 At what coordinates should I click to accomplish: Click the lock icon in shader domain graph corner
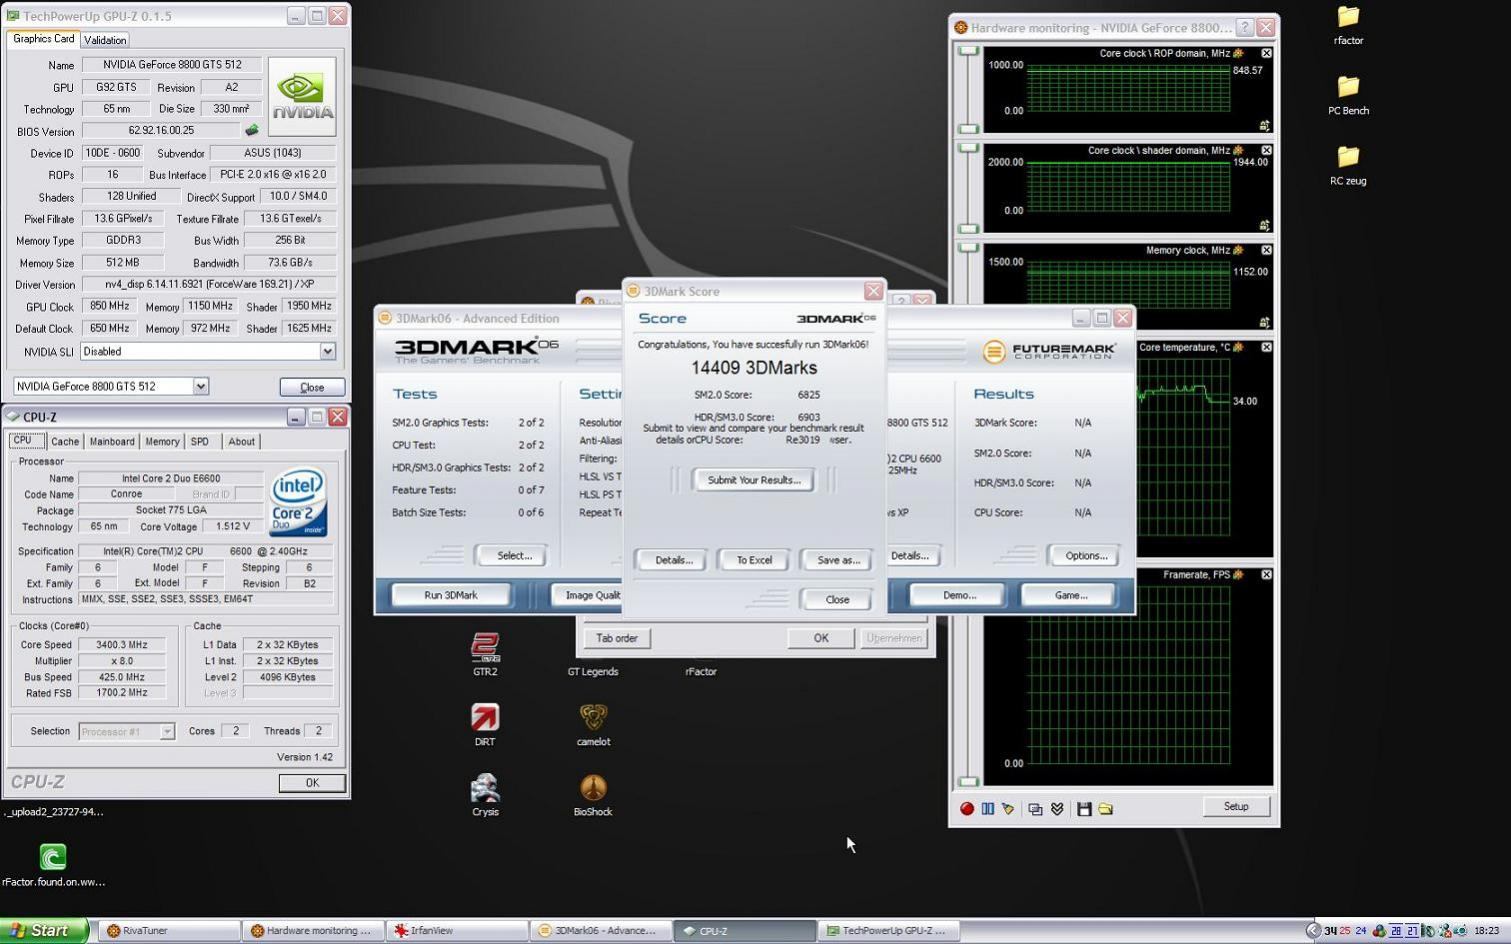coord(1265,225)
